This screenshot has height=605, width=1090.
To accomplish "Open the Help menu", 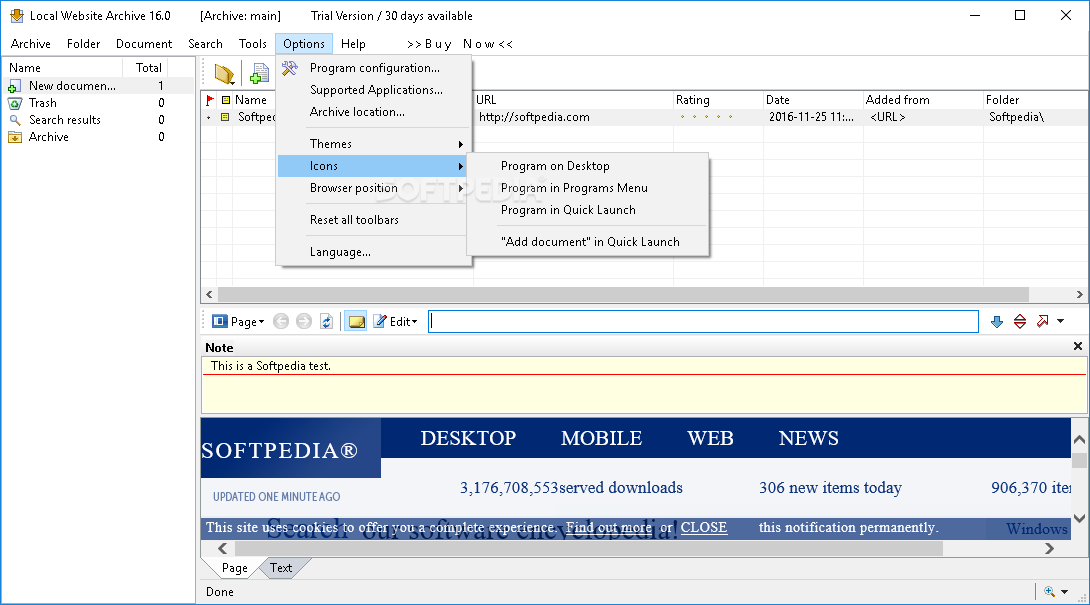I will [x=353, y=44].
